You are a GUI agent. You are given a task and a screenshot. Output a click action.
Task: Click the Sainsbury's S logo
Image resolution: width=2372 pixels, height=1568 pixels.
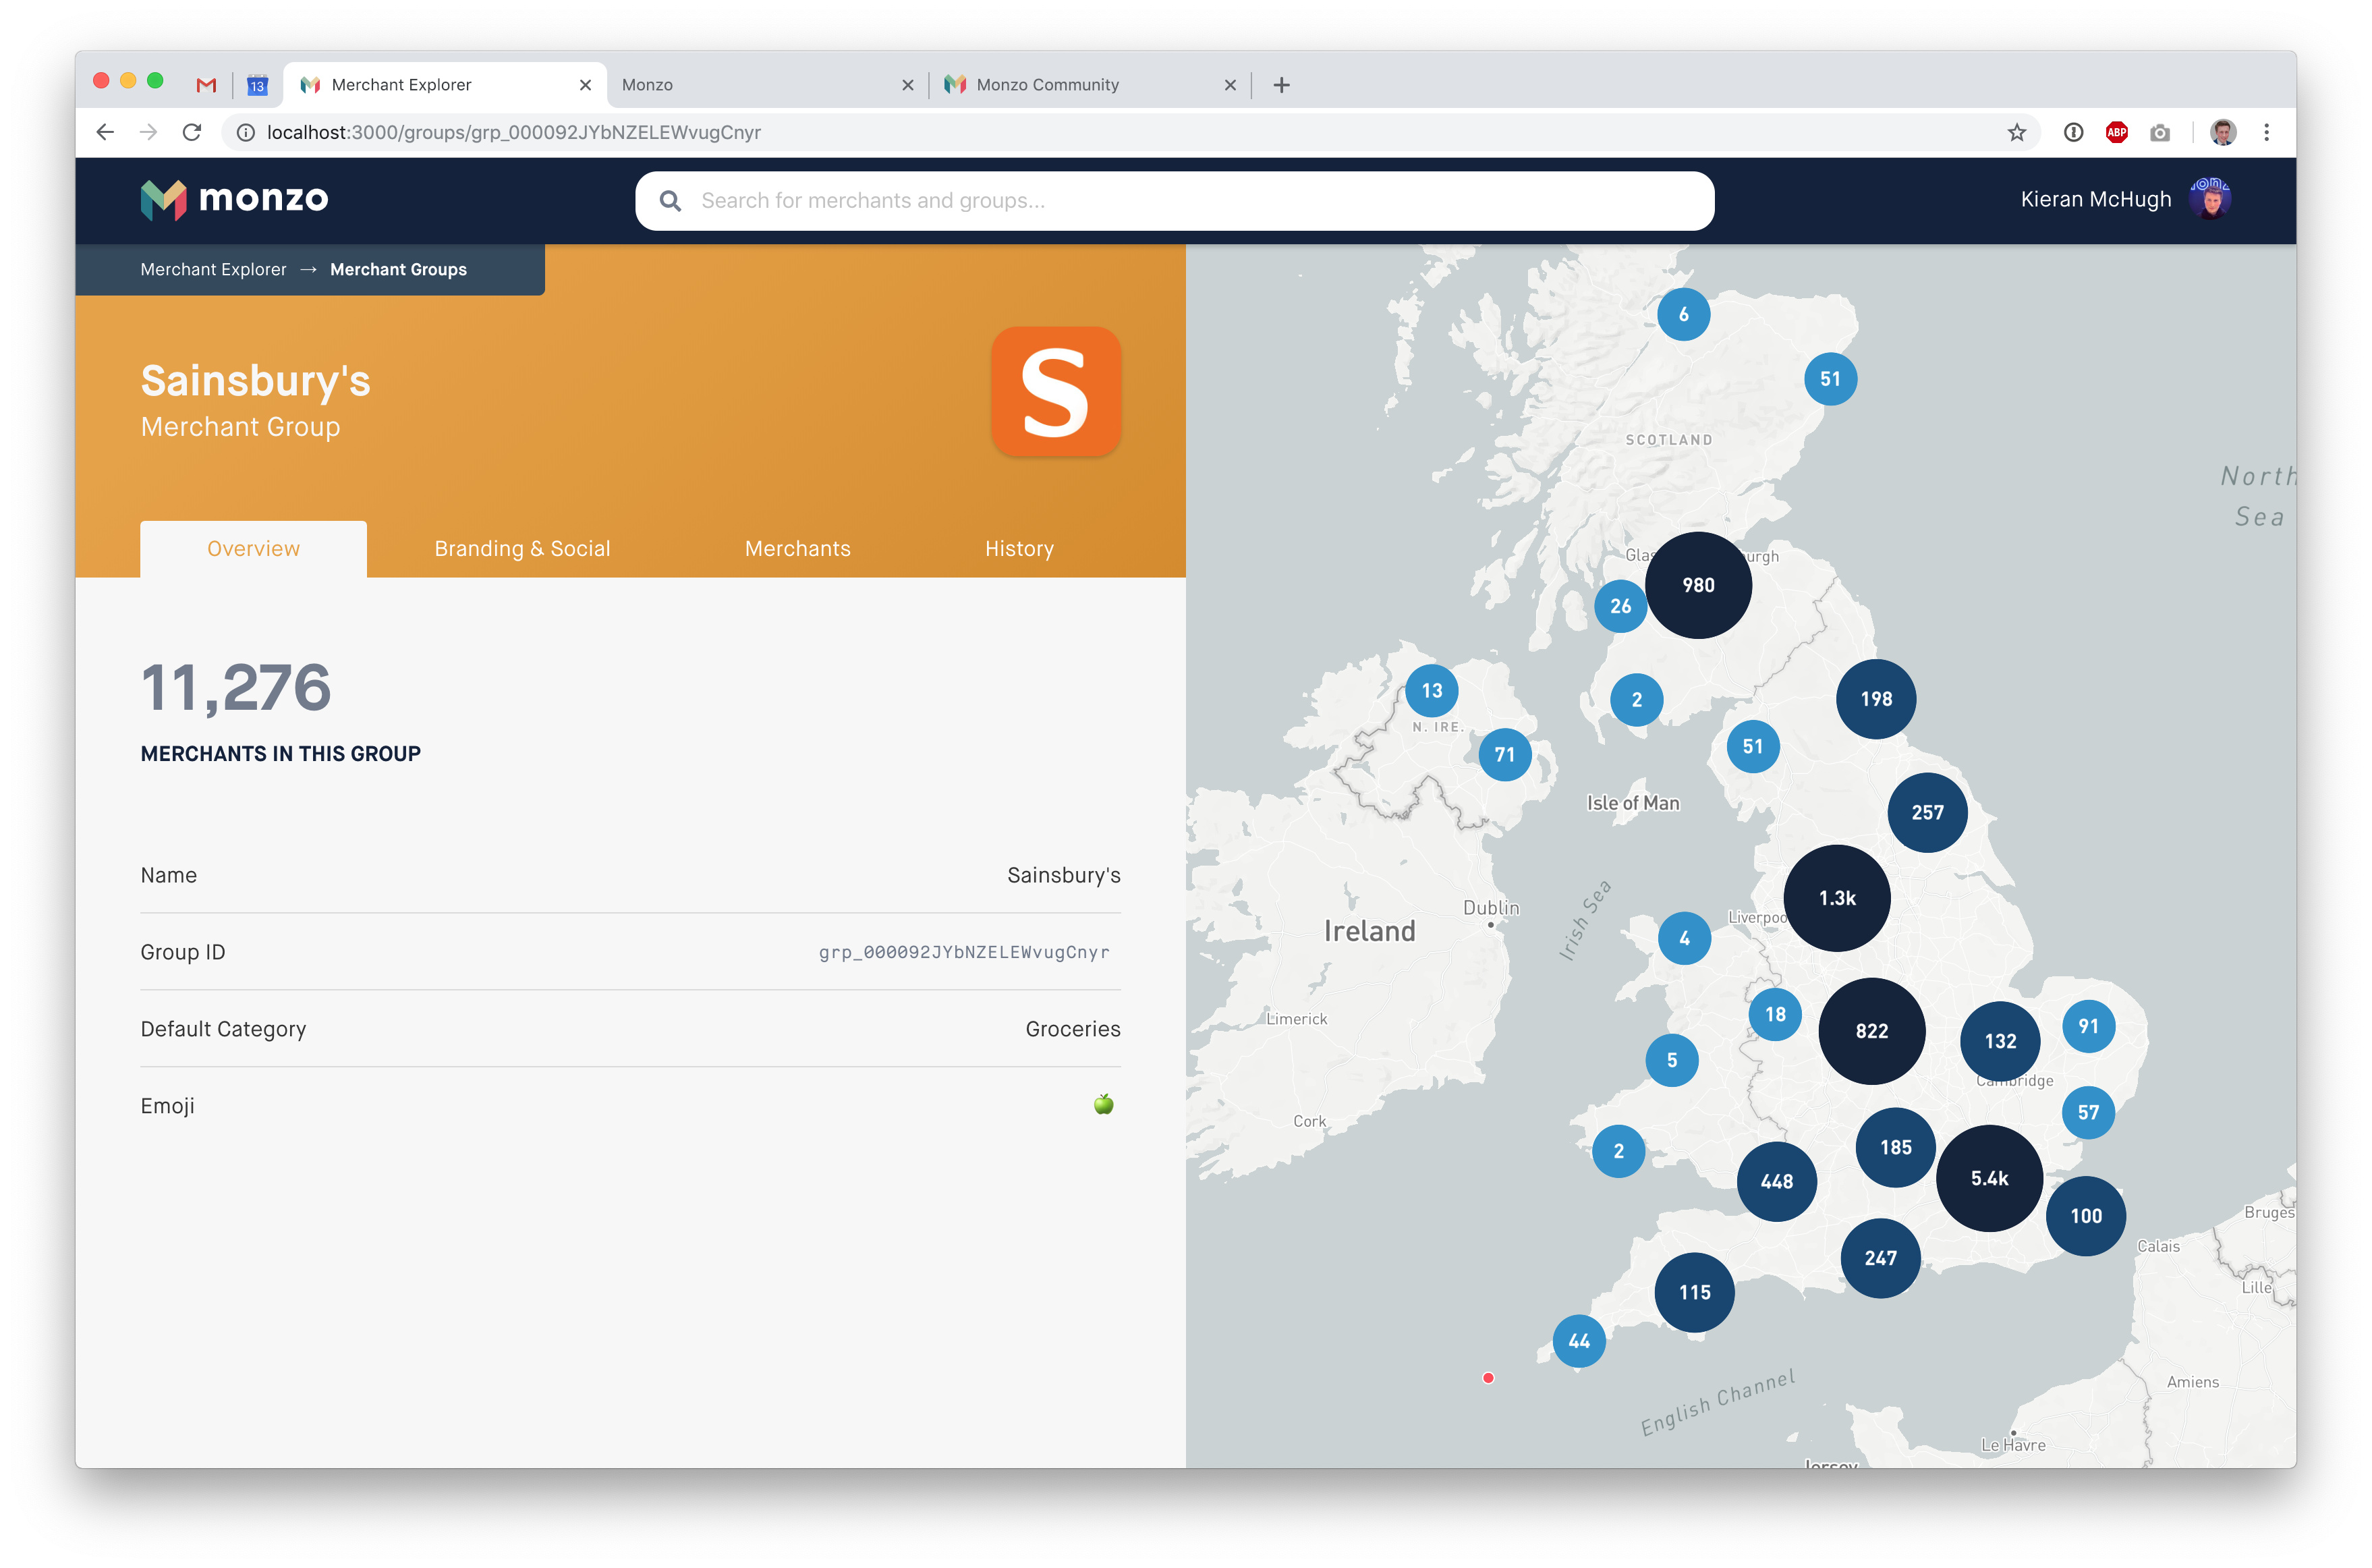1056,391
